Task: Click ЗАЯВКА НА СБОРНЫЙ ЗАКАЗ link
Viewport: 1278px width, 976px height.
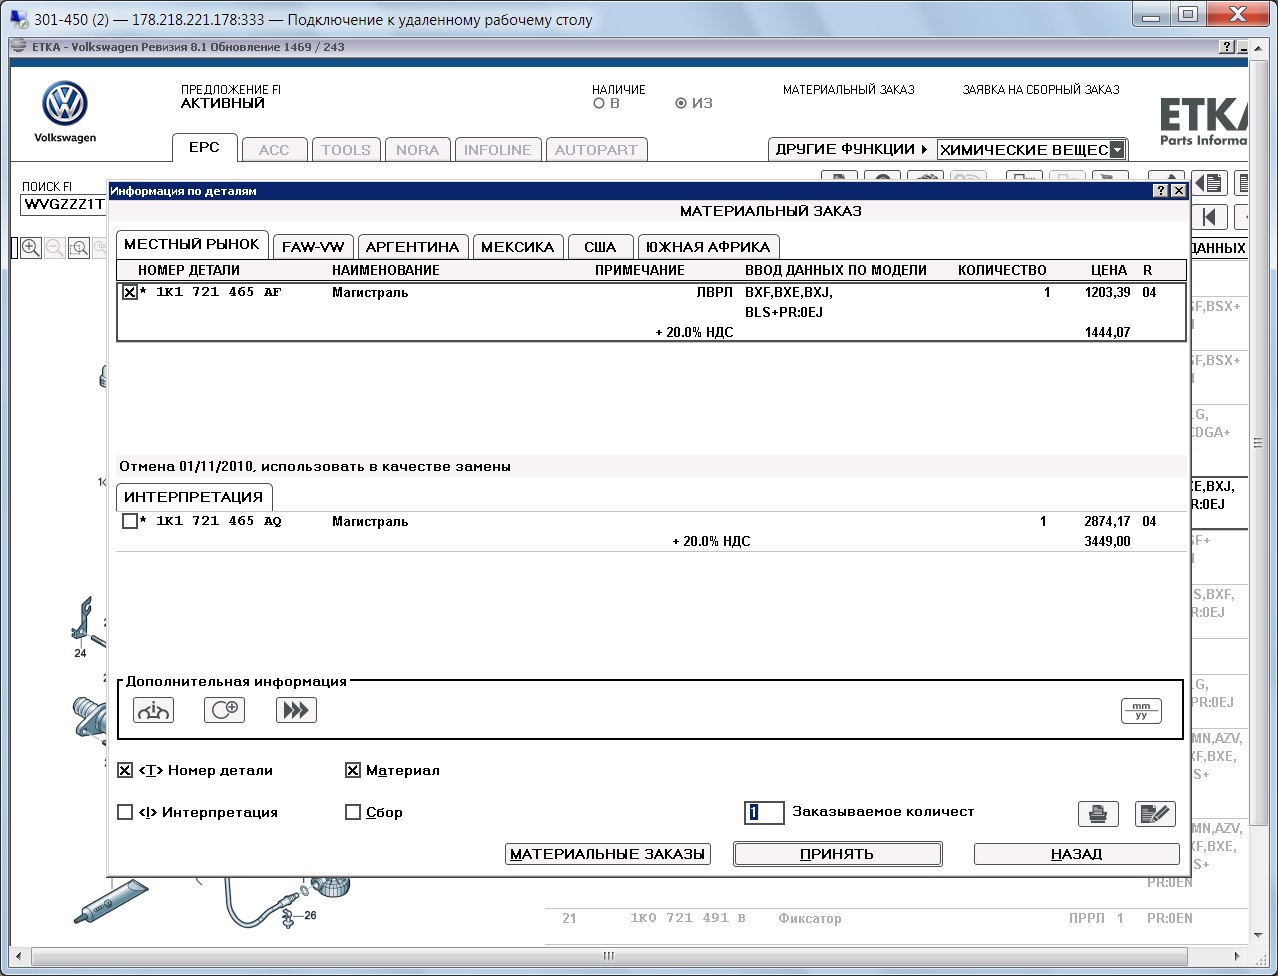Action: [1041, 90]
